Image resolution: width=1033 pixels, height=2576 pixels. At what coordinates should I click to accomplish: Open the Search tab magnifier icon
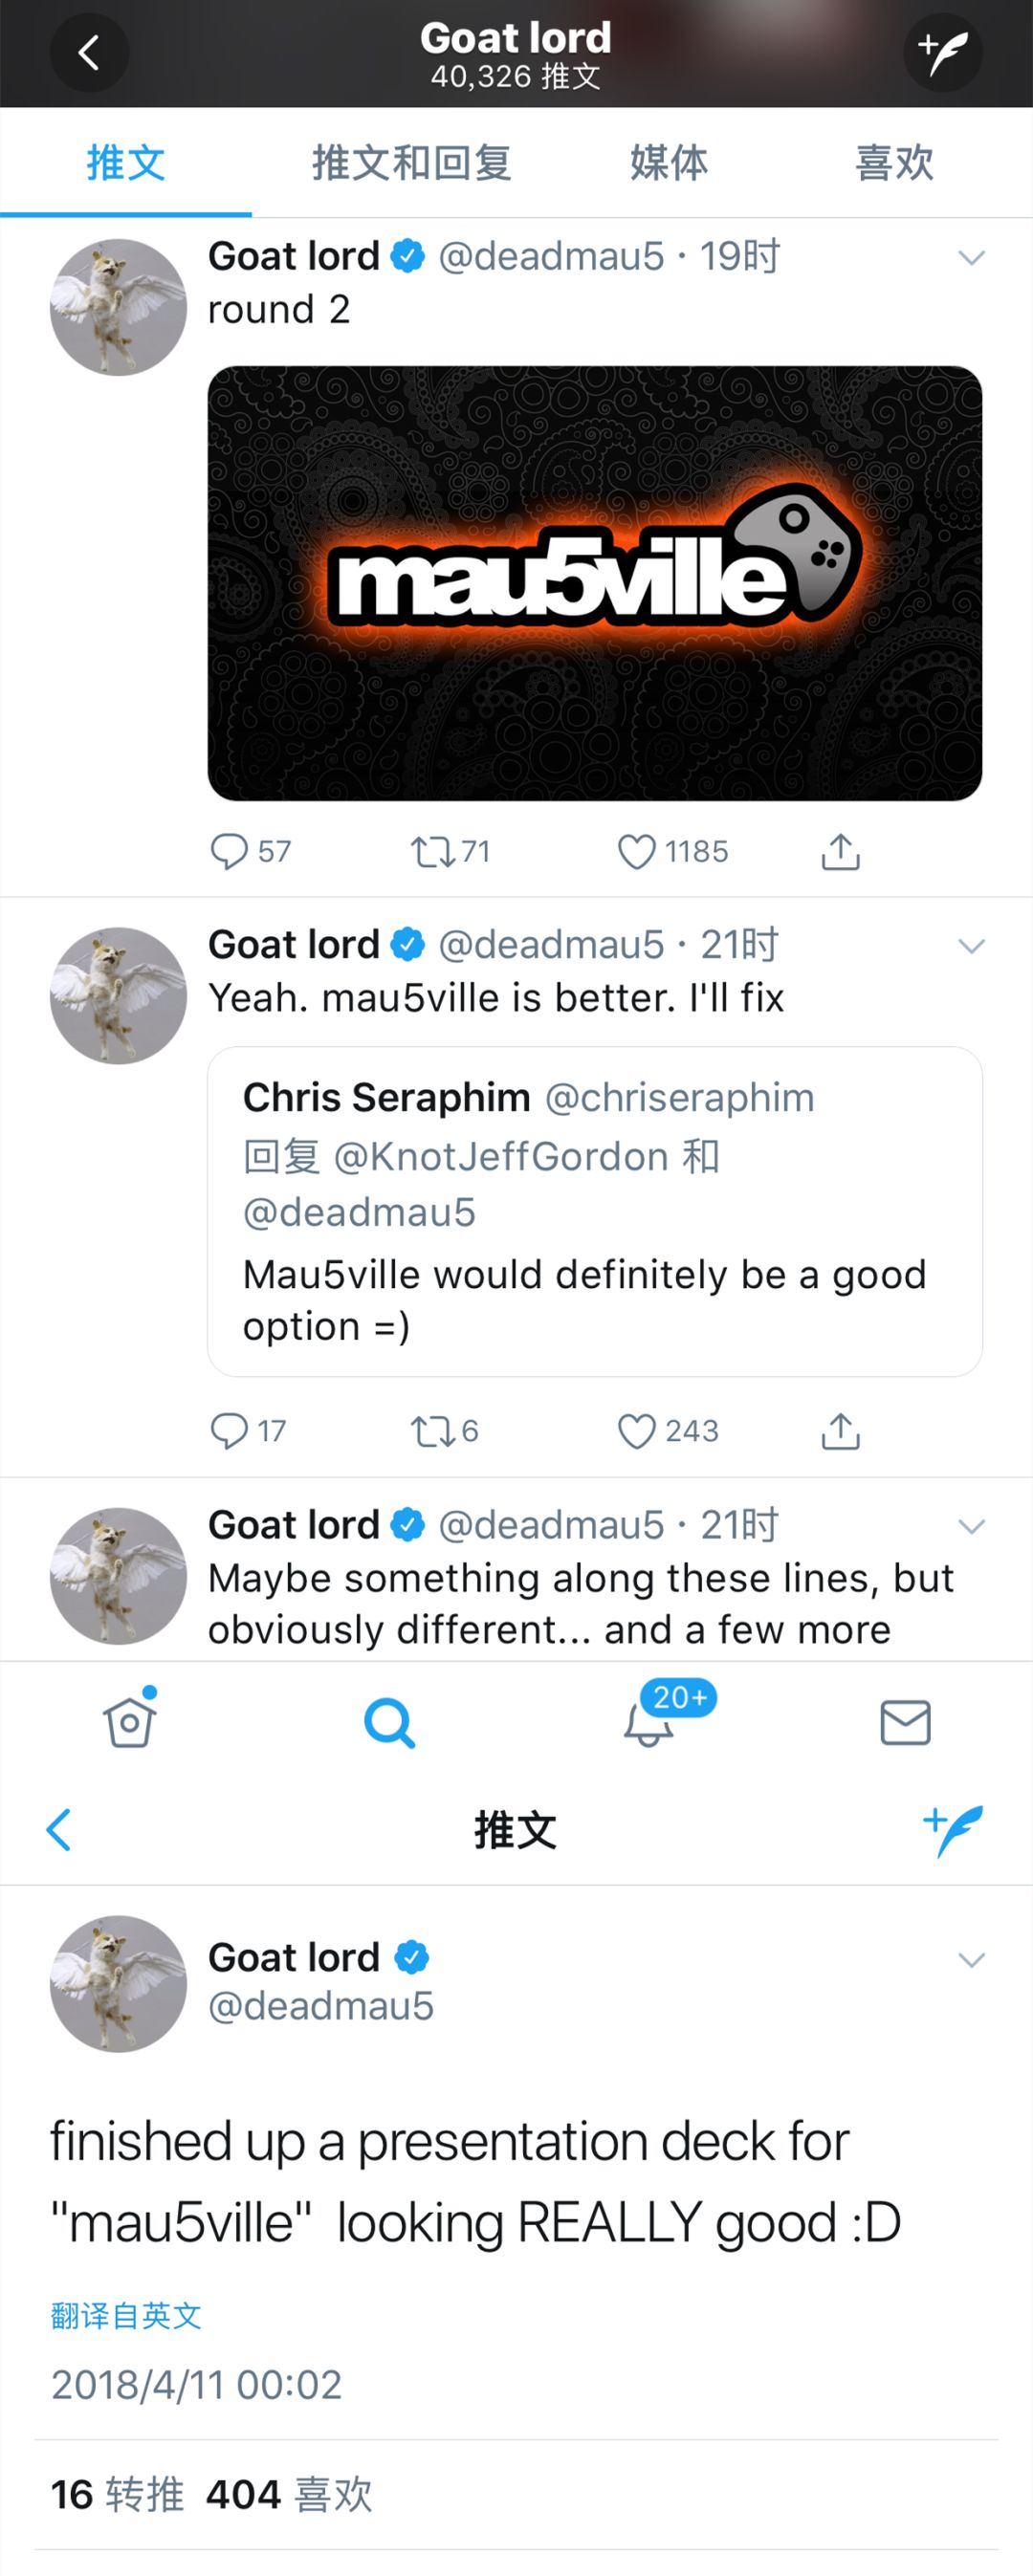point(389,1722)
